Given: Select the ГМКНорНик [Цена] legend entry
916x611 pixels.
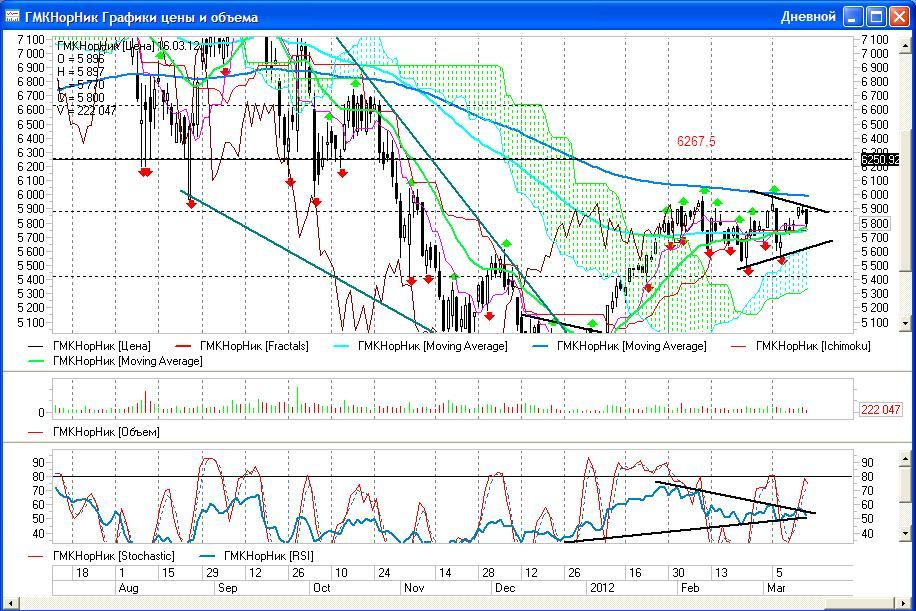Looking at the screenshot, I should [x=89, y=346].
